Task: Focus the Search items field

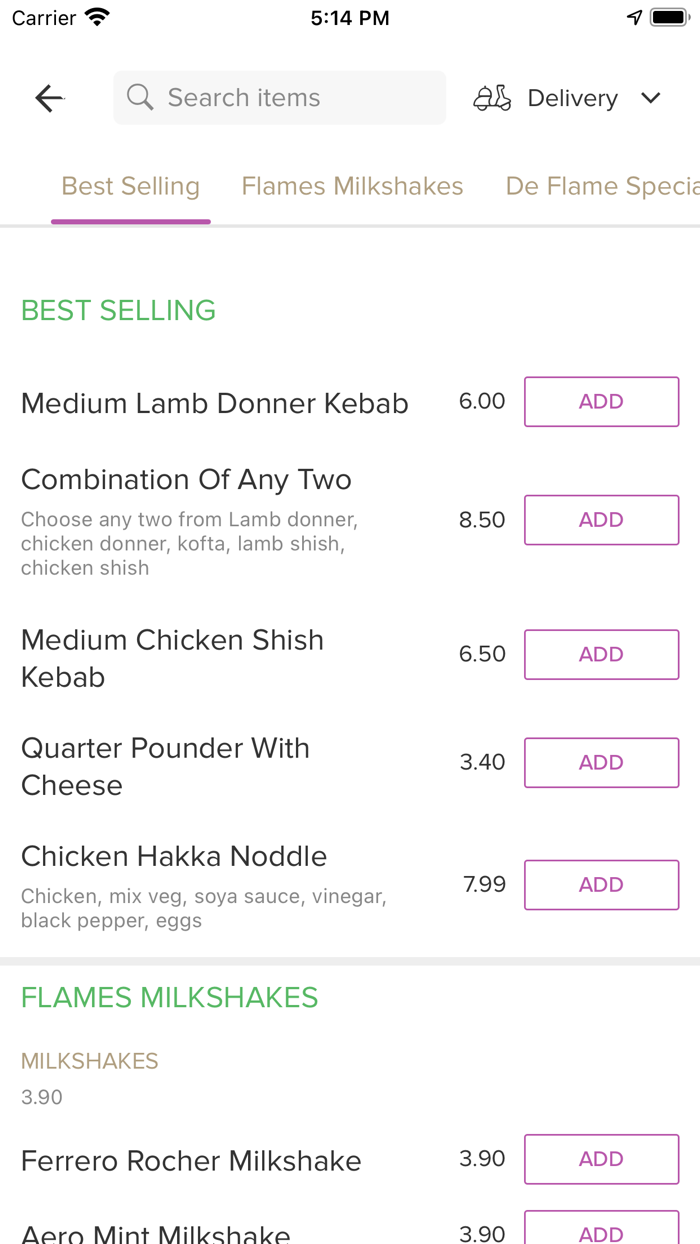Action: pyautogui.click(x=290, y=98)
